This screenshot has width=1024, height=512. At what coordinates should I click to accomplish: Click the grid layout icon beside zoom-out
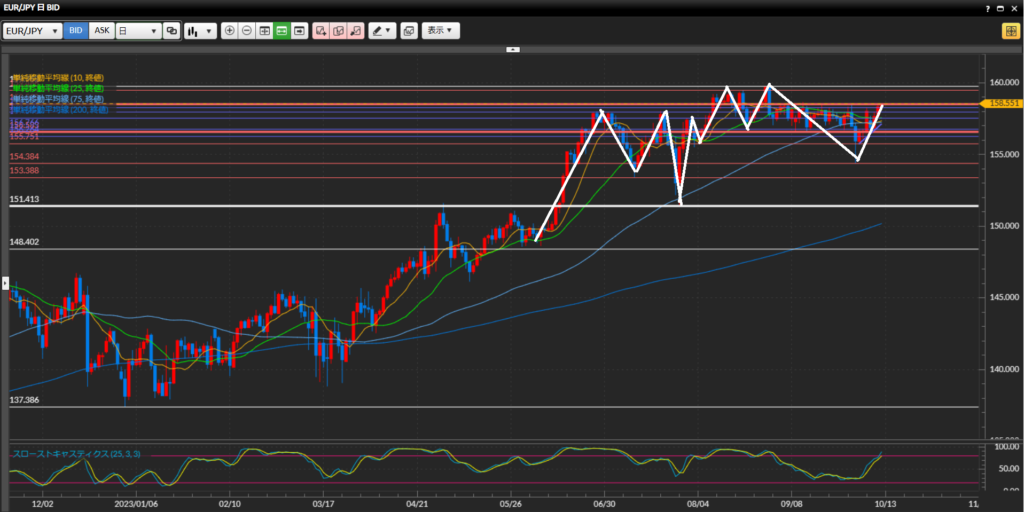coord(264,31)
